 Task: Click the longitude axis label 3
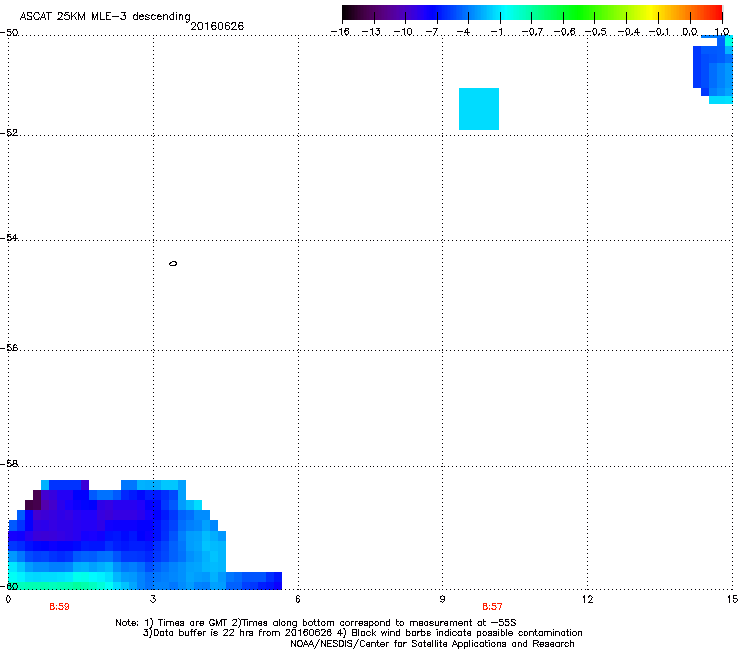click(153, 599)
